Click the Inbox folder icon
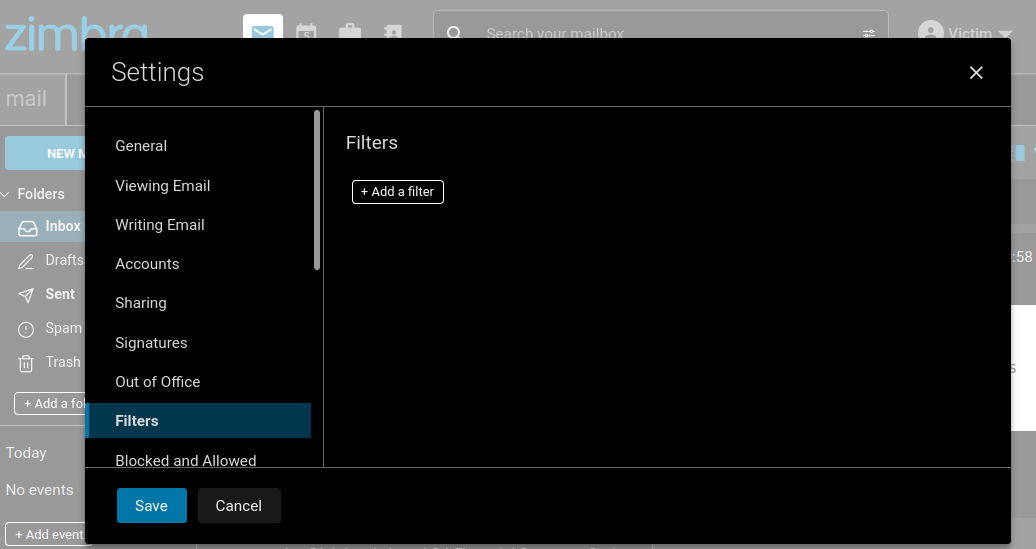Image resolution: width=1036 pixels, height=549 pixels. [28, 228]
